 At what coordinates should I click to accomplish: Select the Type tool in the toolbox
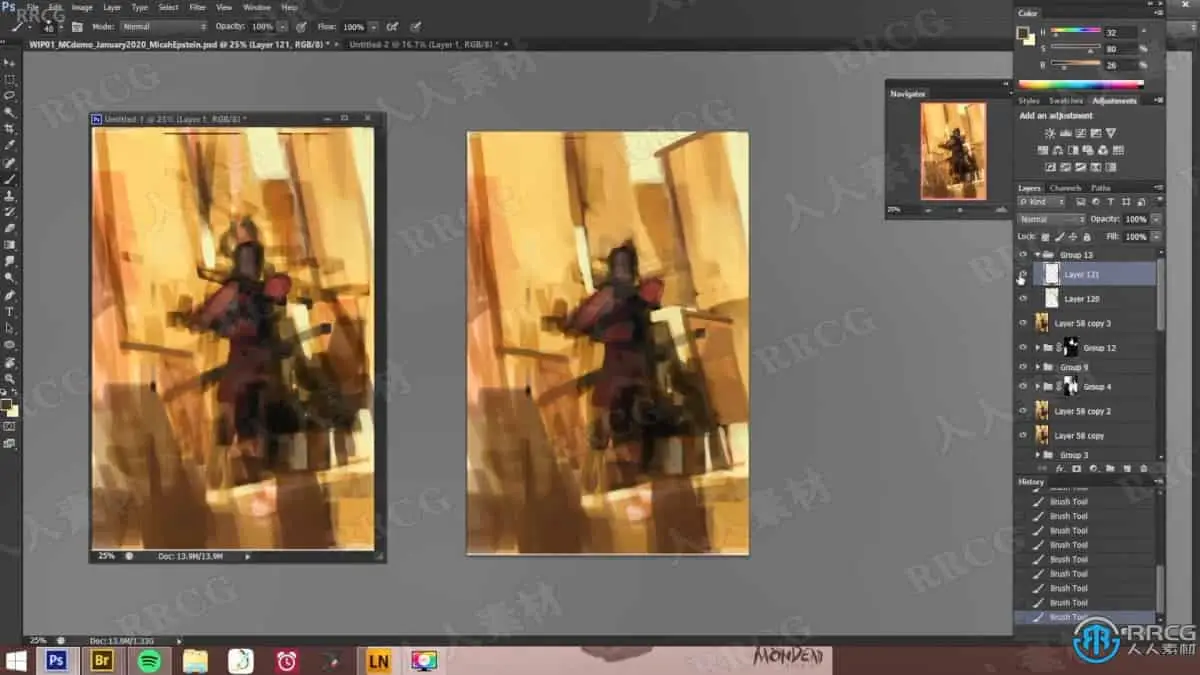pos(10,312)
